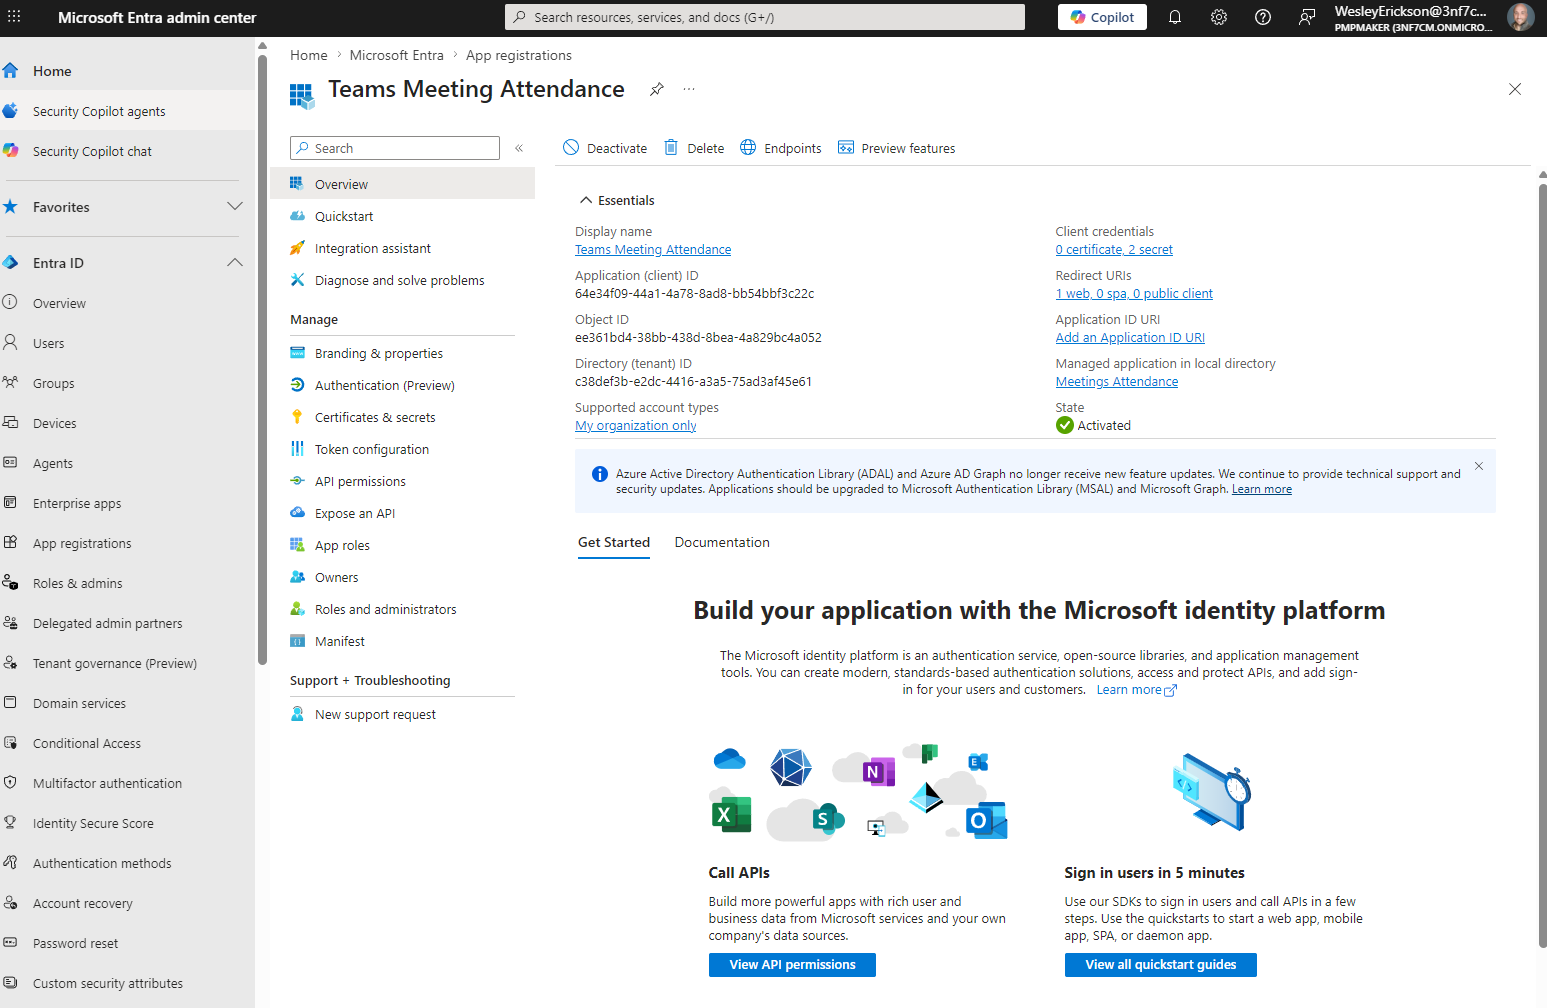
Task: Open Owners in the app menu
Action: pos(402,577)
